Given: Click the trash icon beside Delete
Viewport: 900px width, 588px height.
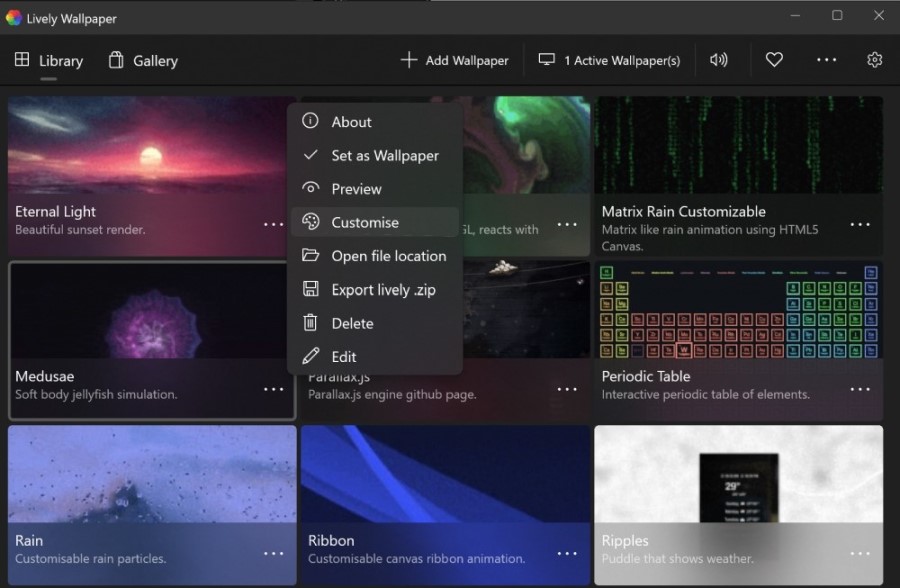Looking at the screenshot, I should pyautogui.click(x=311, y=323).
